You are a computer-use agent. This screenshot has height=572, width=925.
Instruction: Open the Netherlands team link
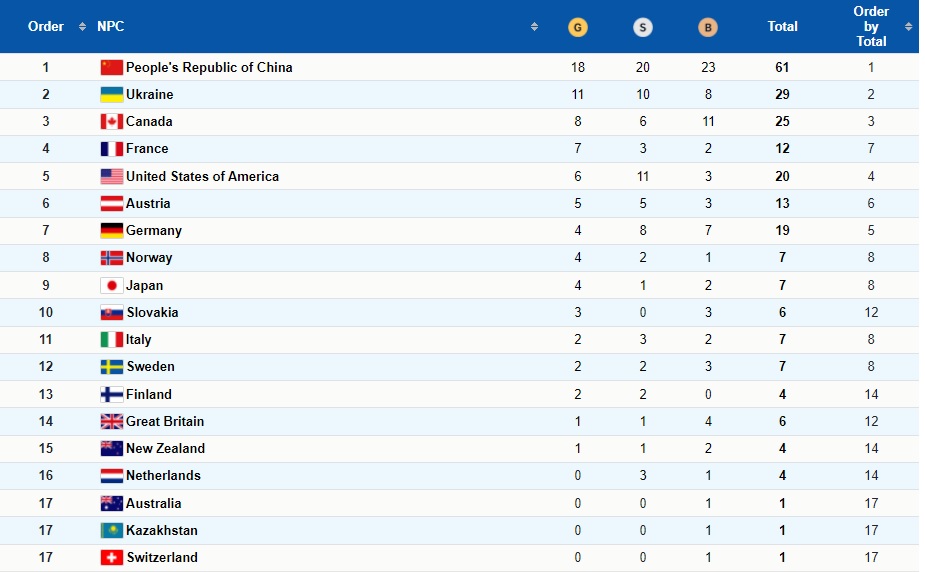(x=163, y=475)
